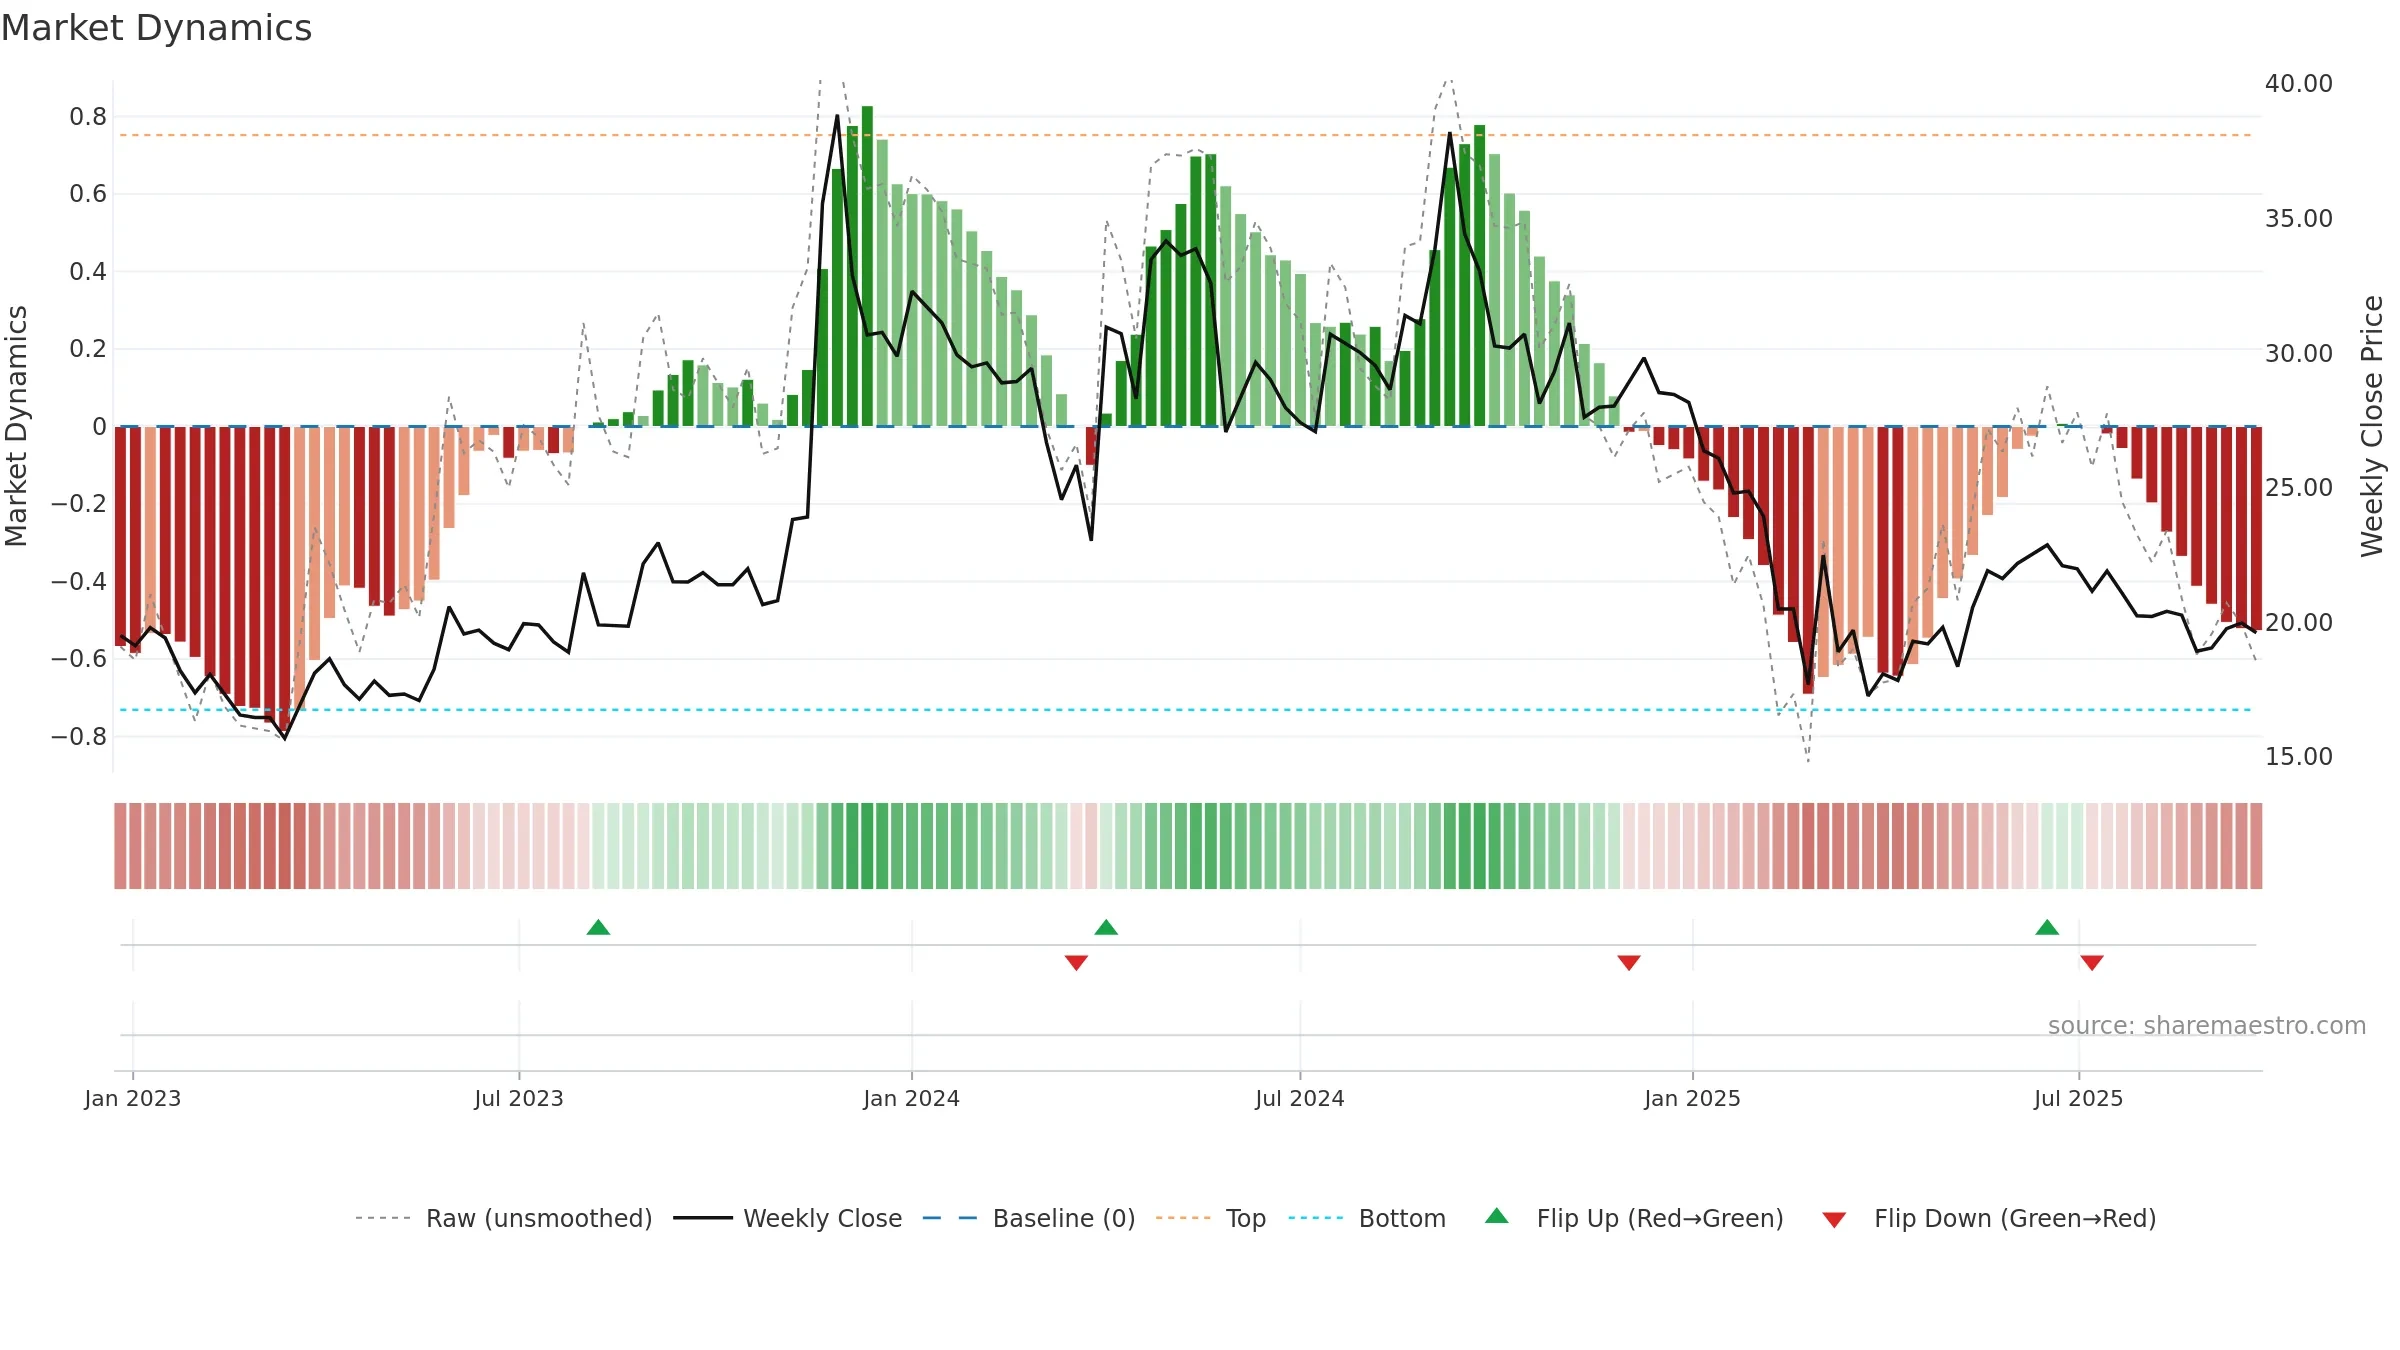Image resolution: width=2400 pixels, height=1350 pixels.
Task: Click the red Flip Down legend triangle icon
Action: point(1834,1220)
